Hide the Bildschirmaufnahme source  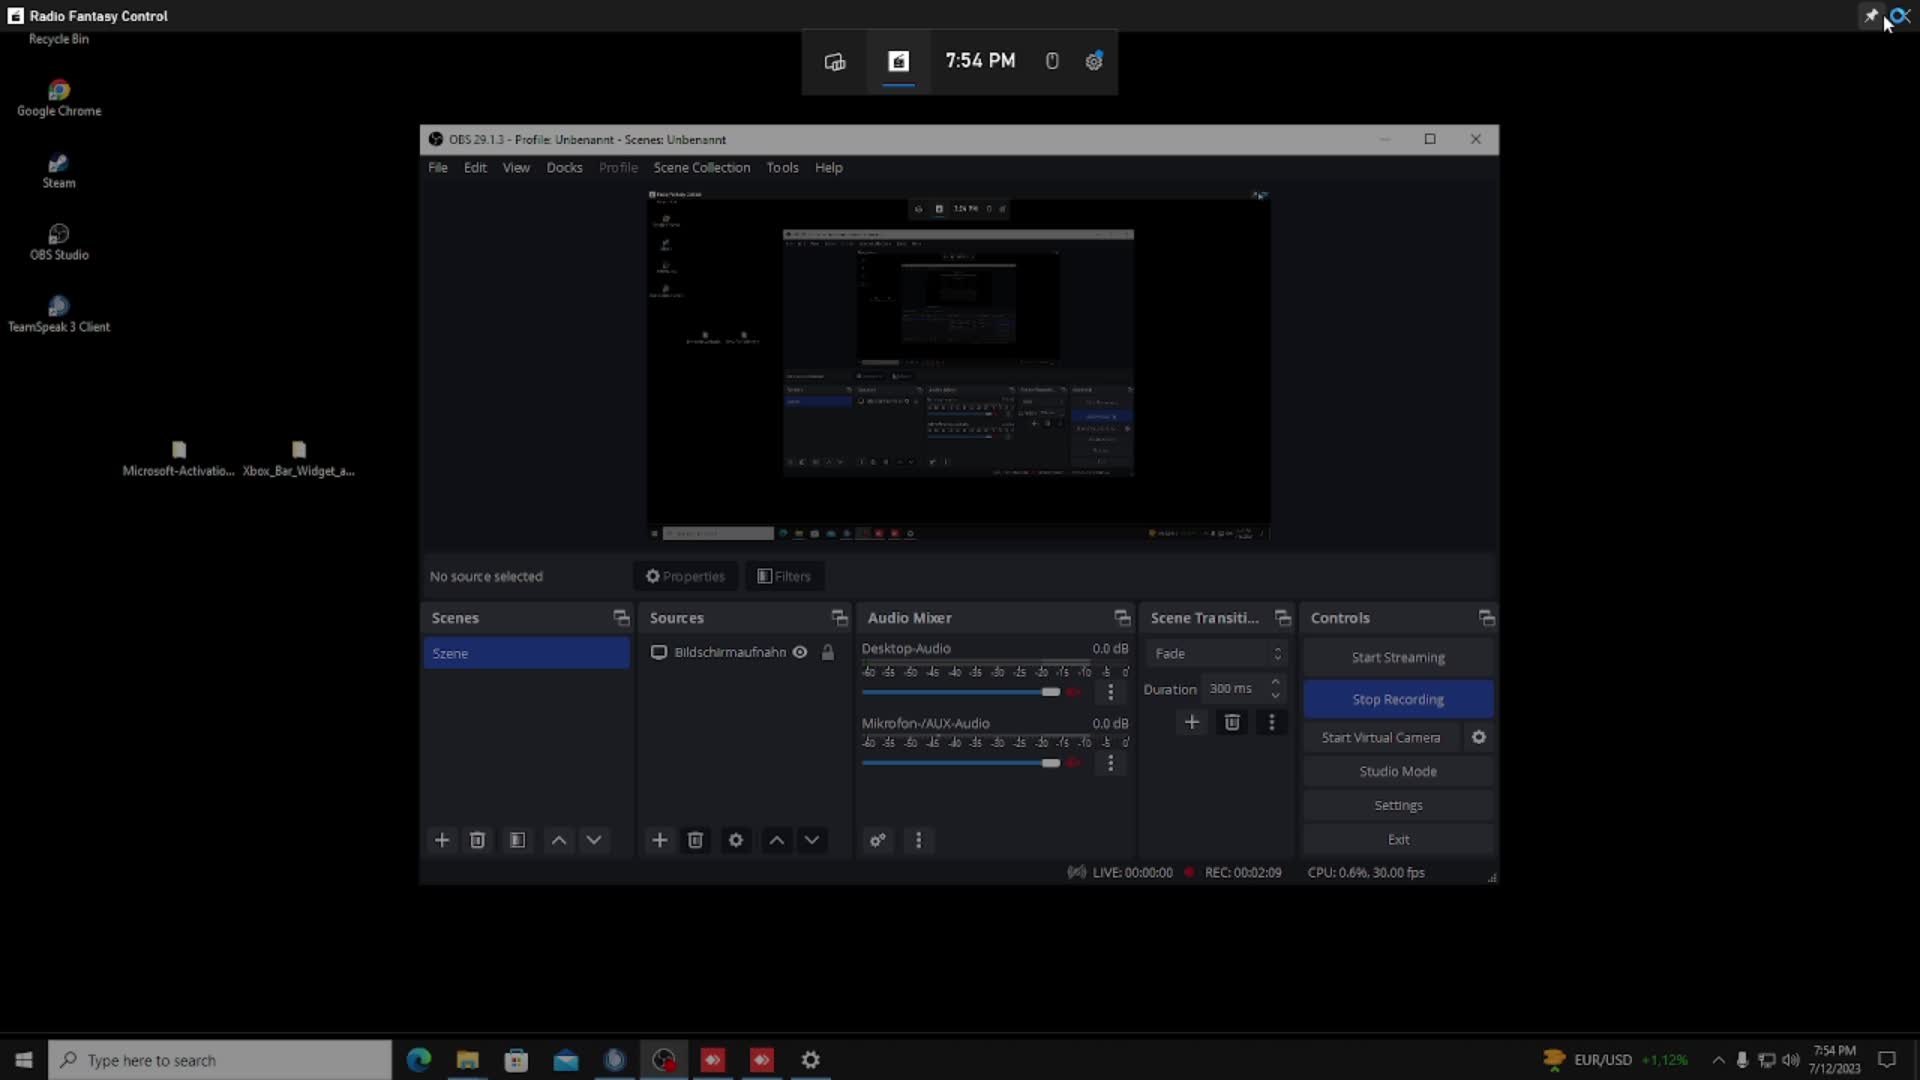(800, 652)
